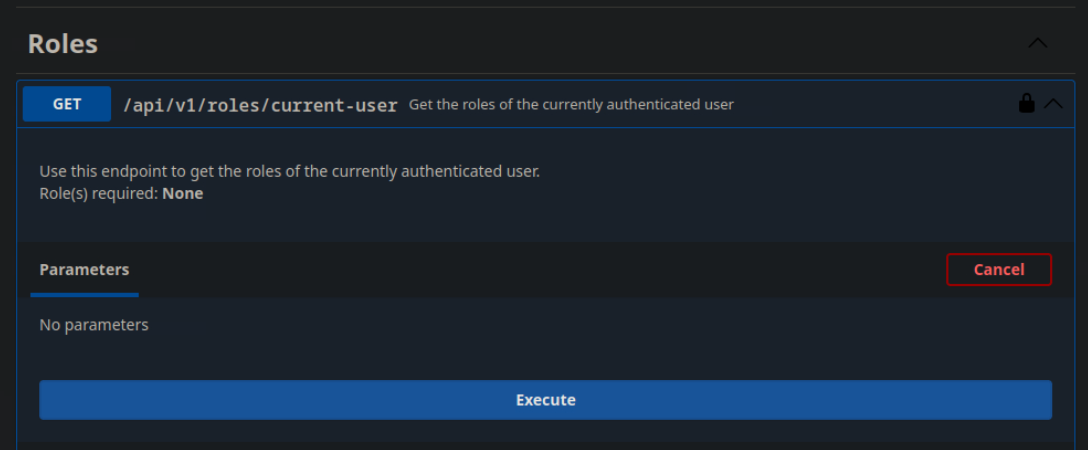Click the 'Role(s) required' label

pos(98,194)
